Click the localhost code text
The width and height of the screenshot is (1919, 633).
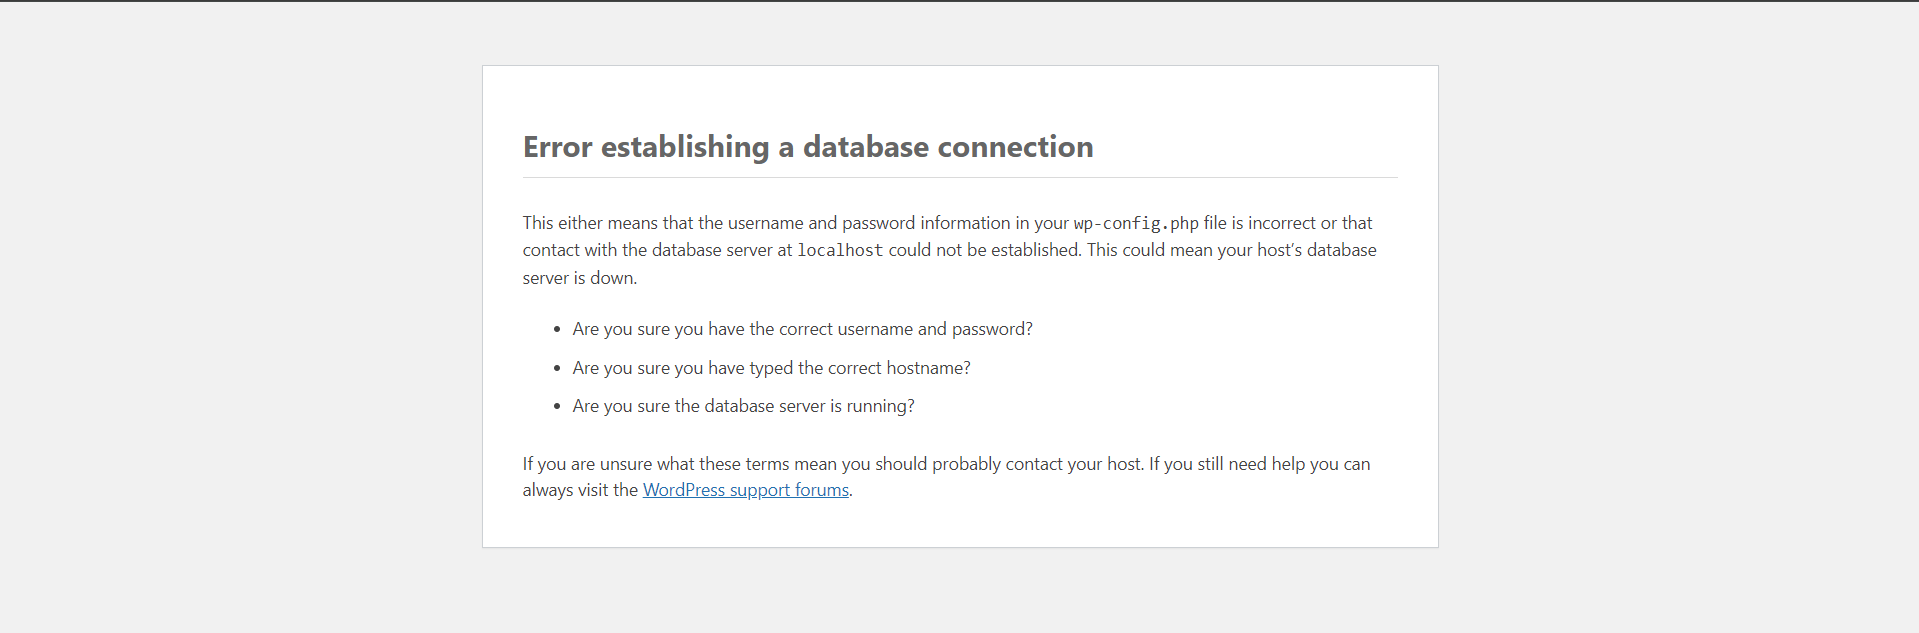(x=839, y=250)
